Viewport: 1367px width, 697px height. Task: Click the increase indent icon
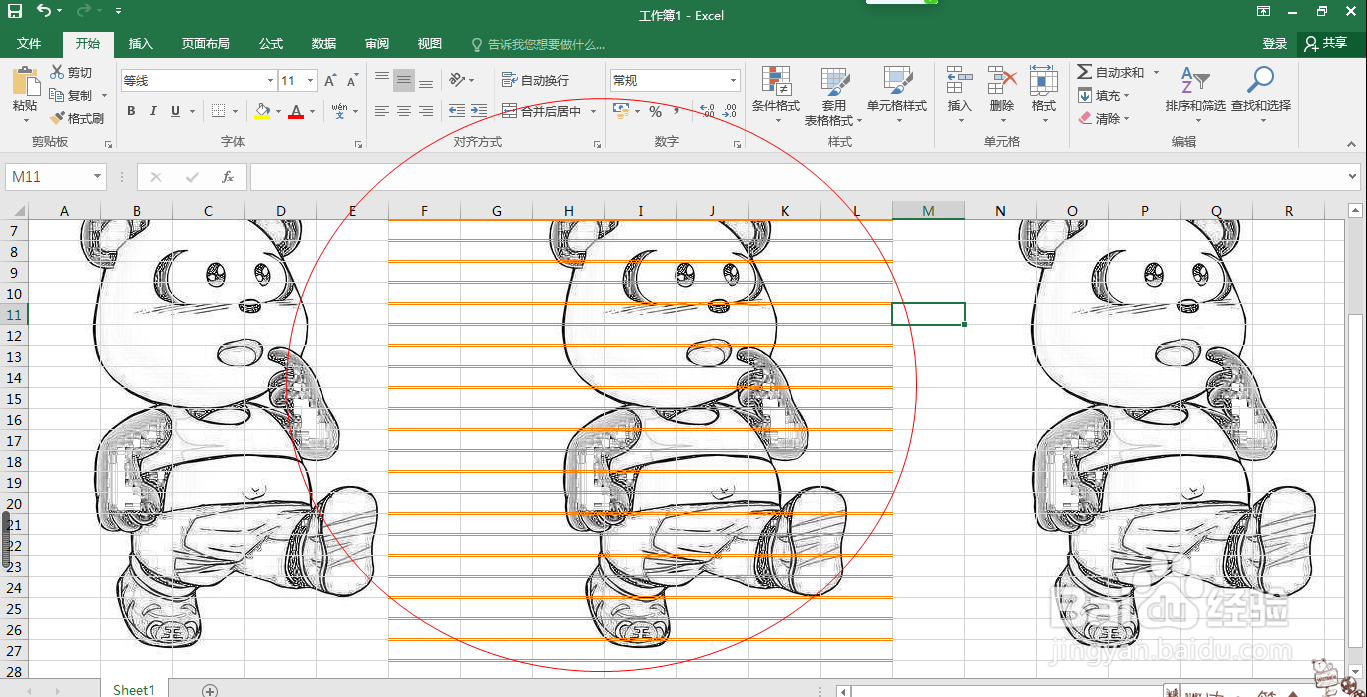pos(479,111)
